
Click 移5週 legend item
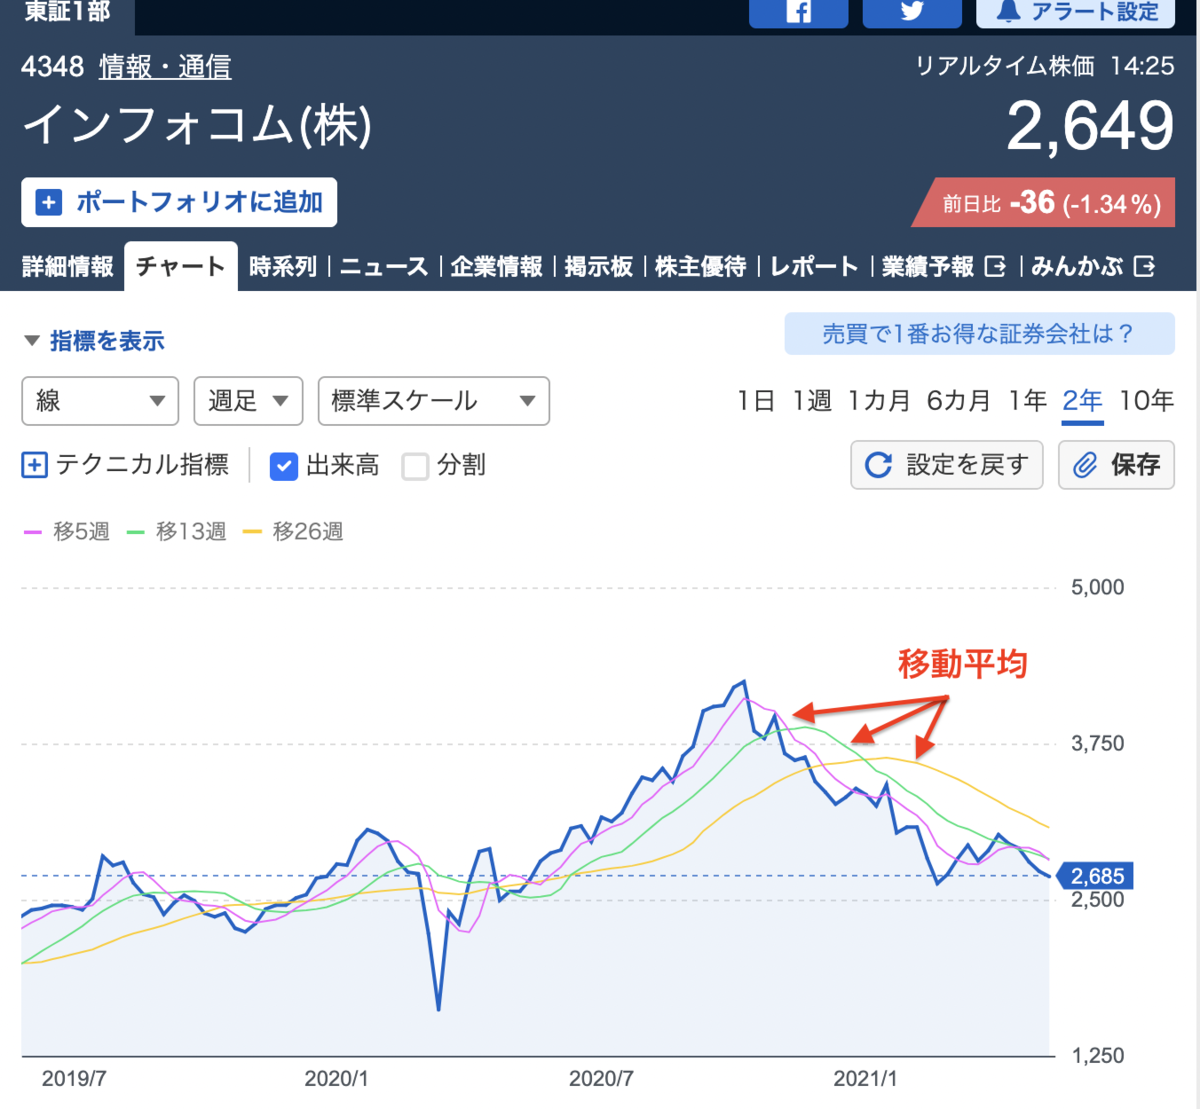tap(67, 531)
